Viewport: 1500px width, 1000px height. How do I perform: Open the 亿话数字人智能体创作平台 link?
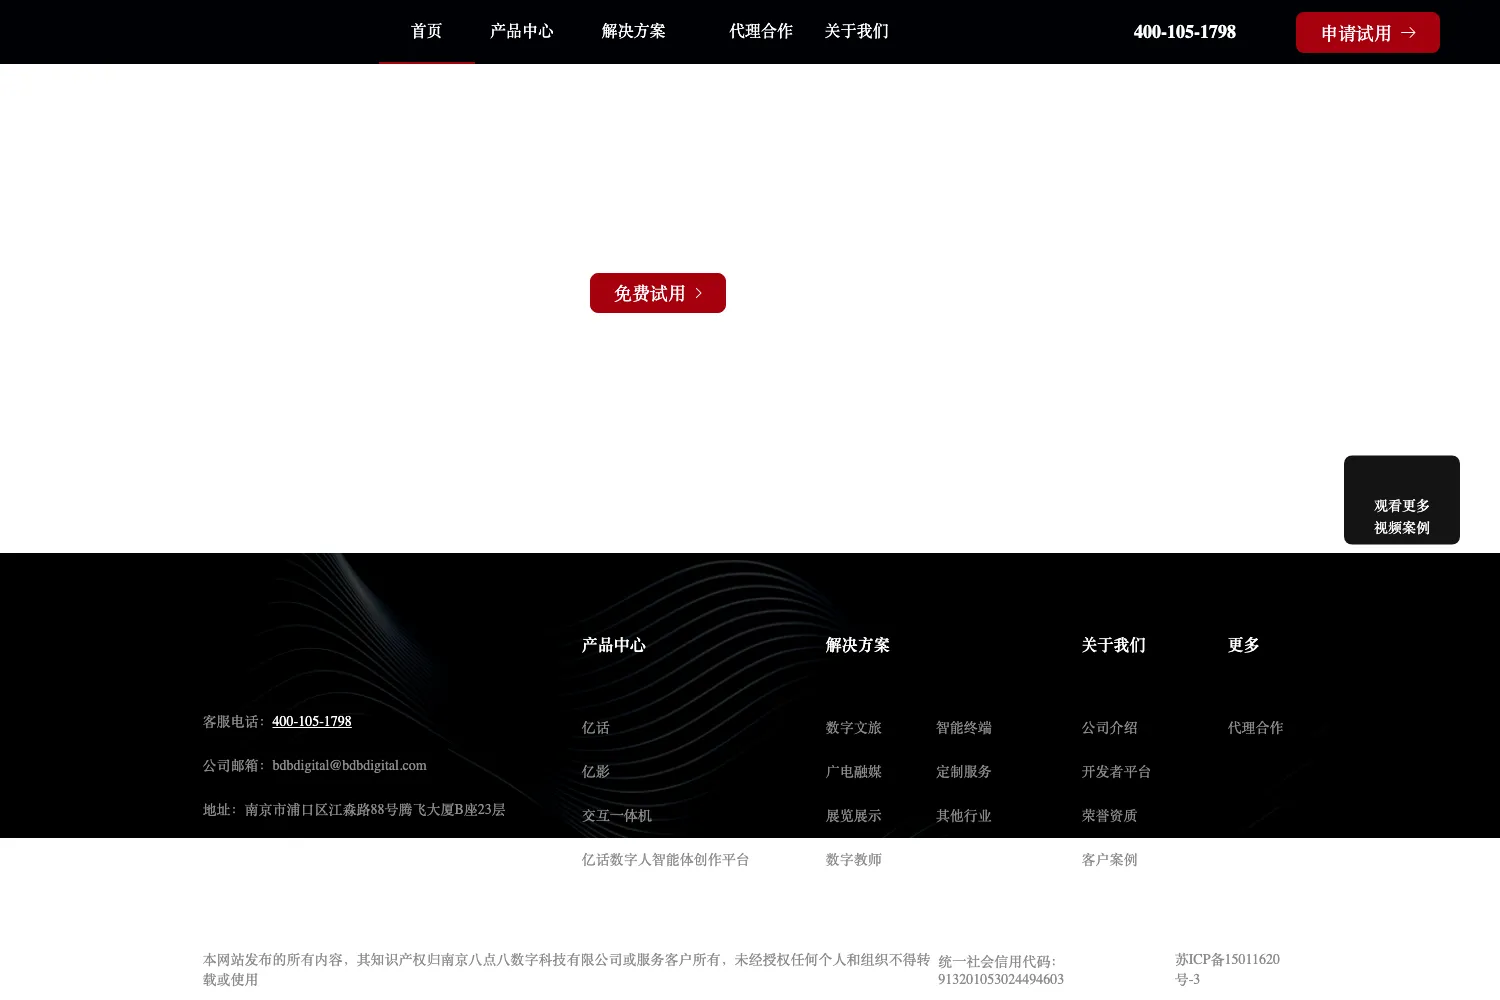[x=666, y=860]
